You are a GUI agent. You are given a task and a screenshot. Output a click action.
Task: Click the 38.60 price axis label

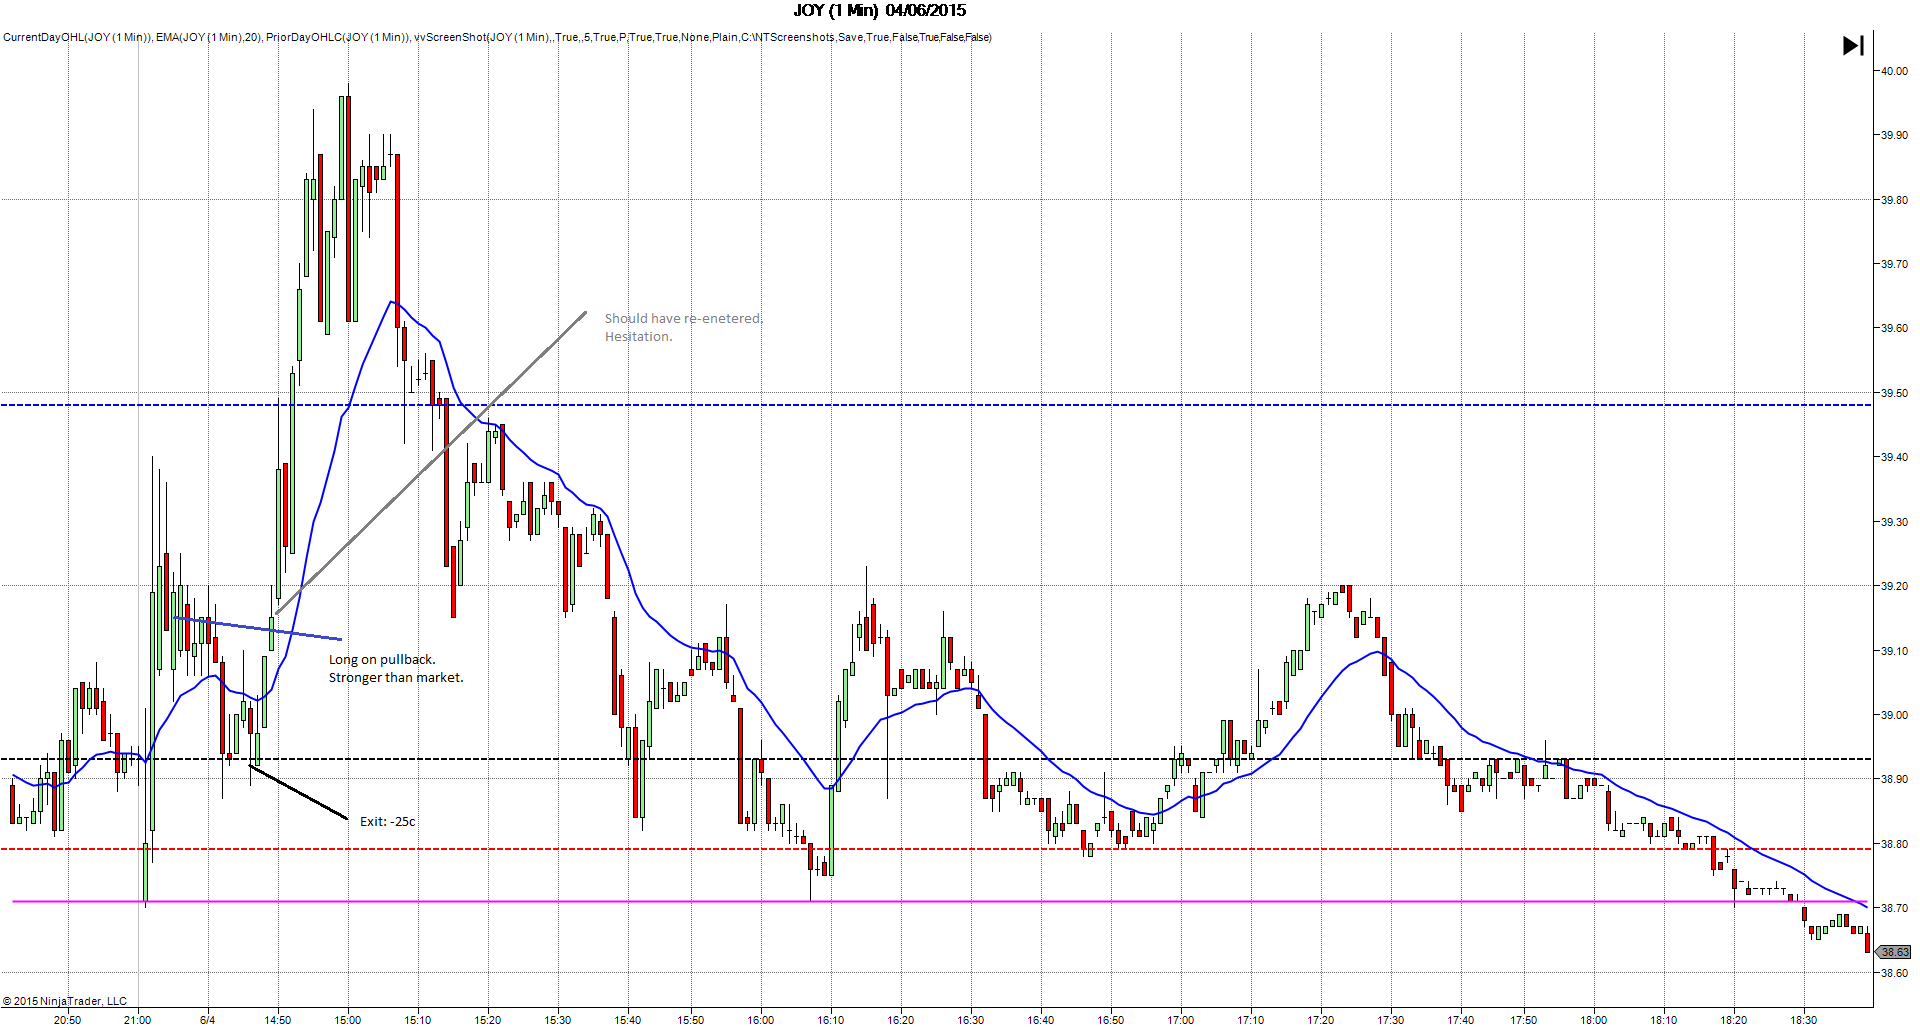point(1894,972)
